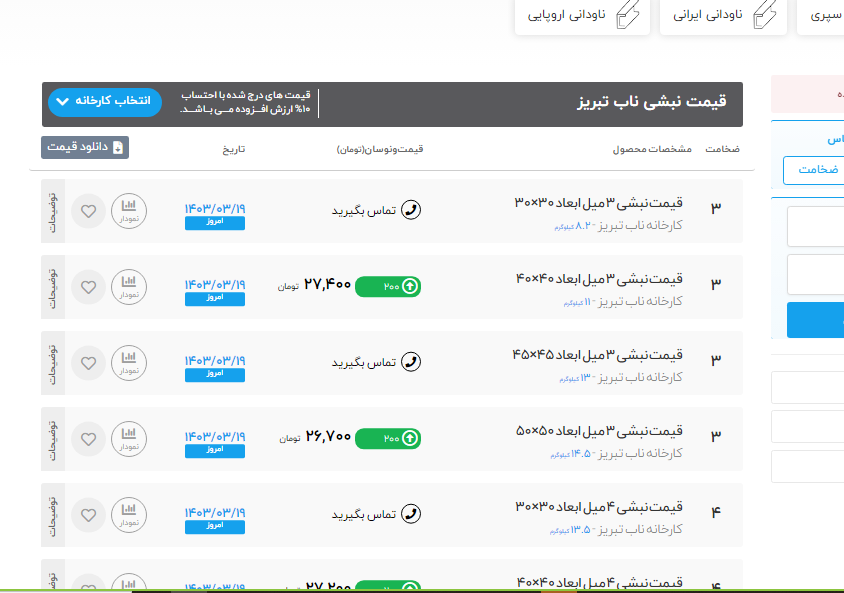View chart for 3mm 50×50 angle row
This screenshot has width=844, height=593.
pos(128,439)
